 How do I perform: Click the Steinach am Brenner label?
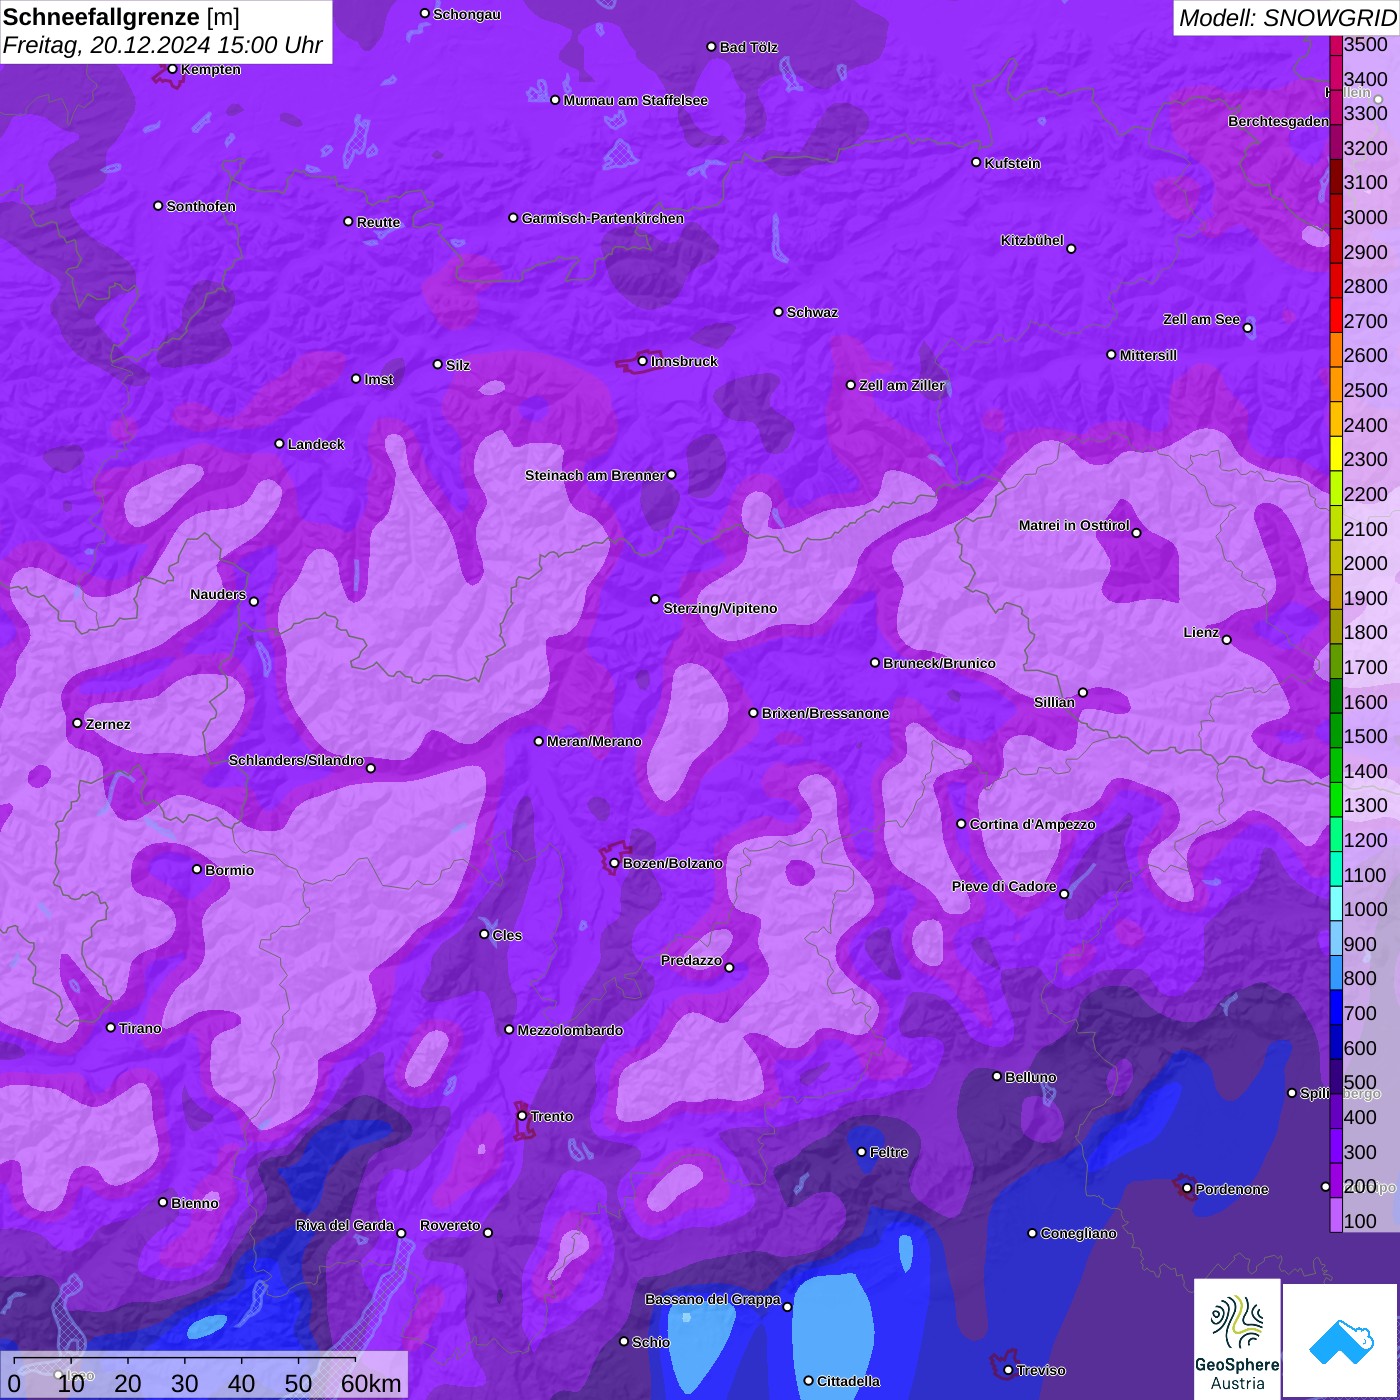coord(595,475)
